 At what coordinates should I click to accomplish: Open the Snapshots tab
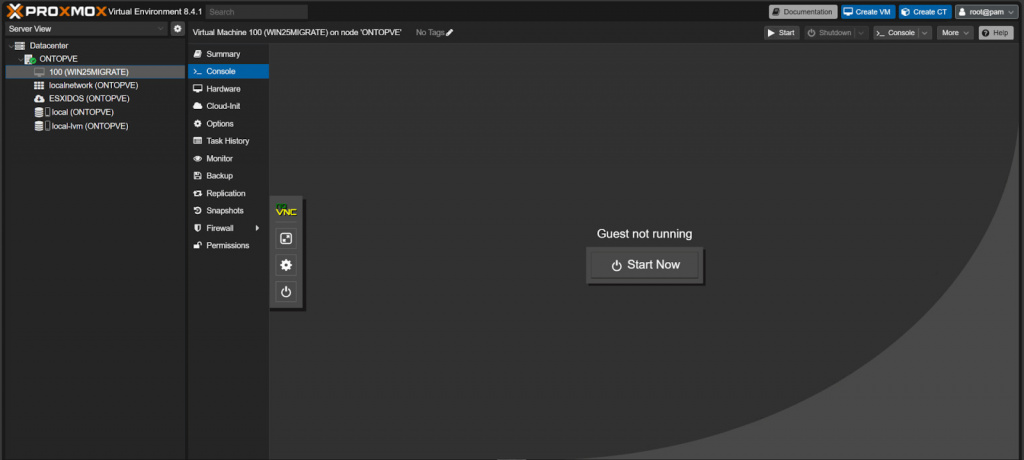point(229,210)
